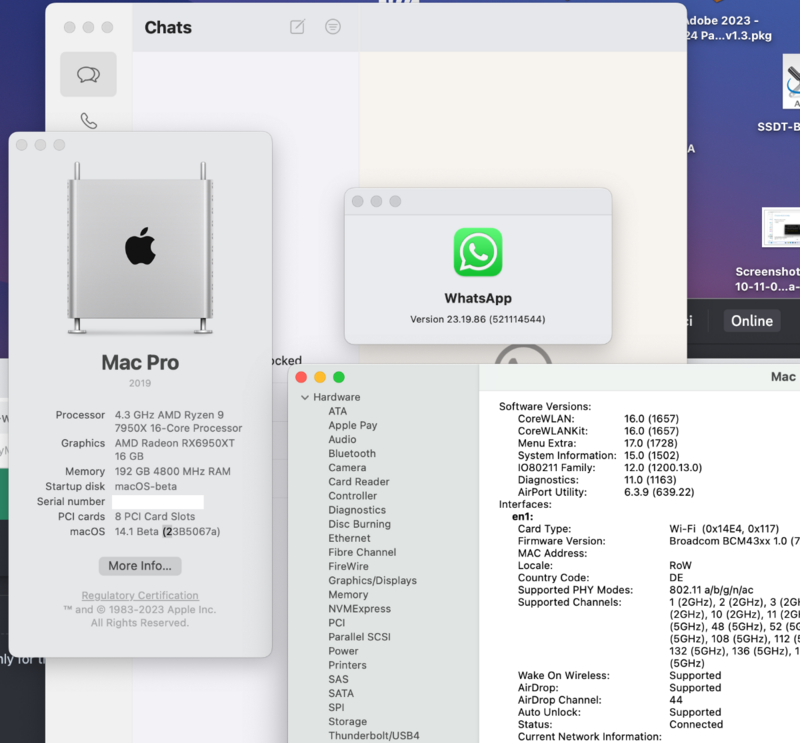Select Apple Pay in Hardware list
Screen dimensions: 800x743
[353, 426]
